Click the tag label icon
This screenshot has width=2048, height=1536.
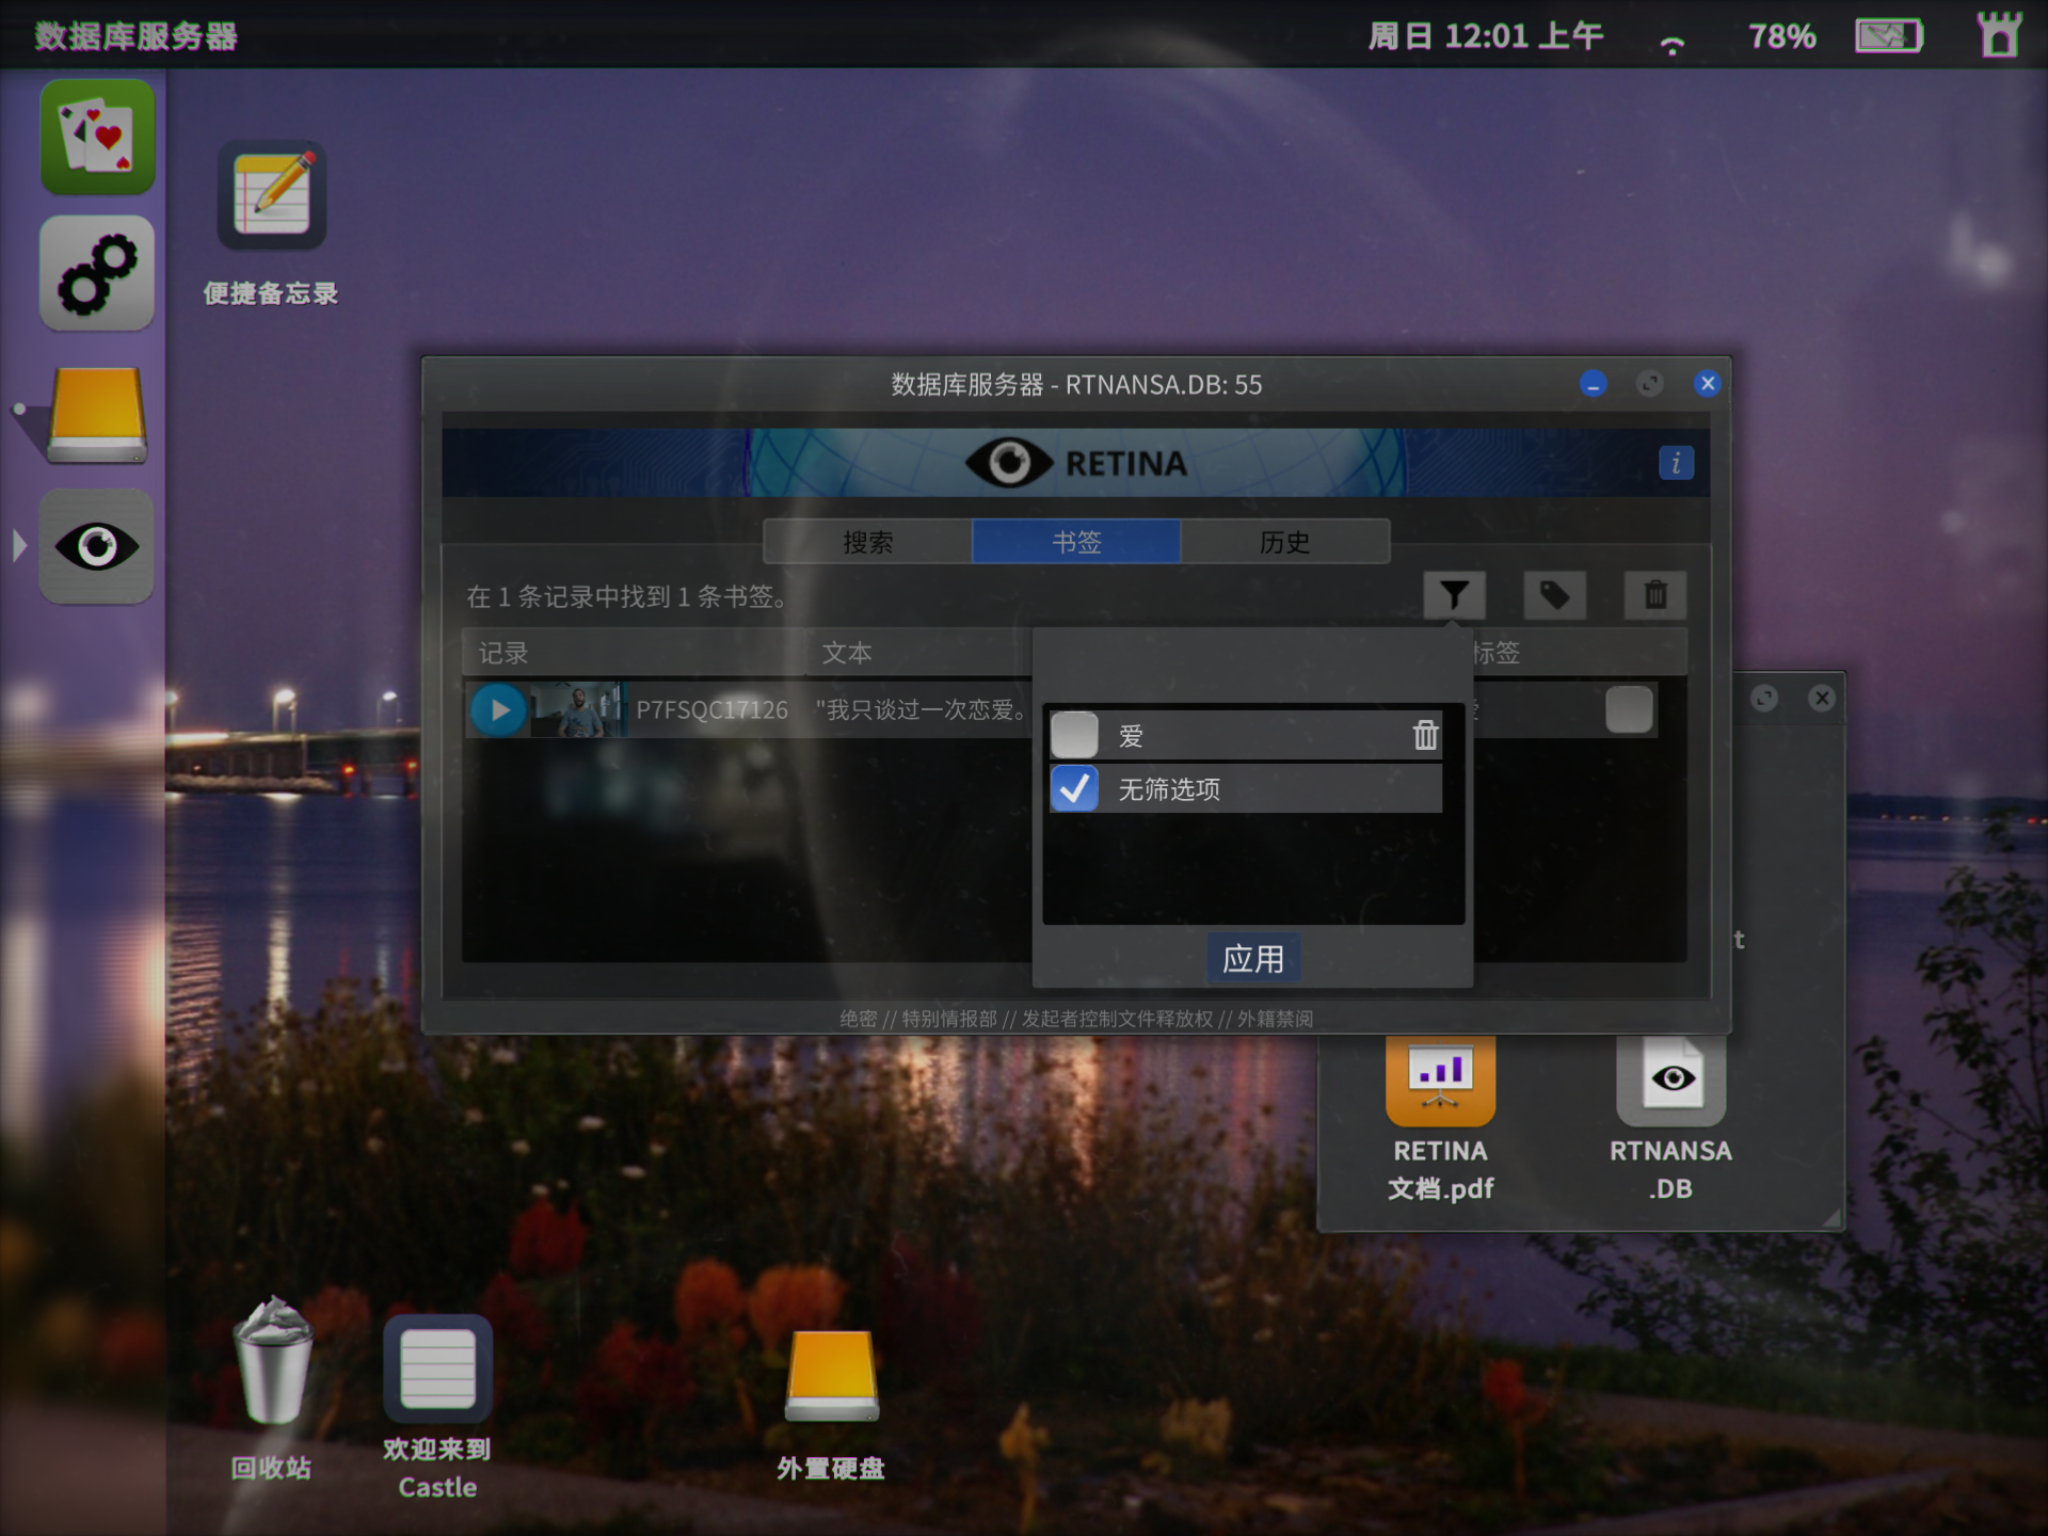1554,596
